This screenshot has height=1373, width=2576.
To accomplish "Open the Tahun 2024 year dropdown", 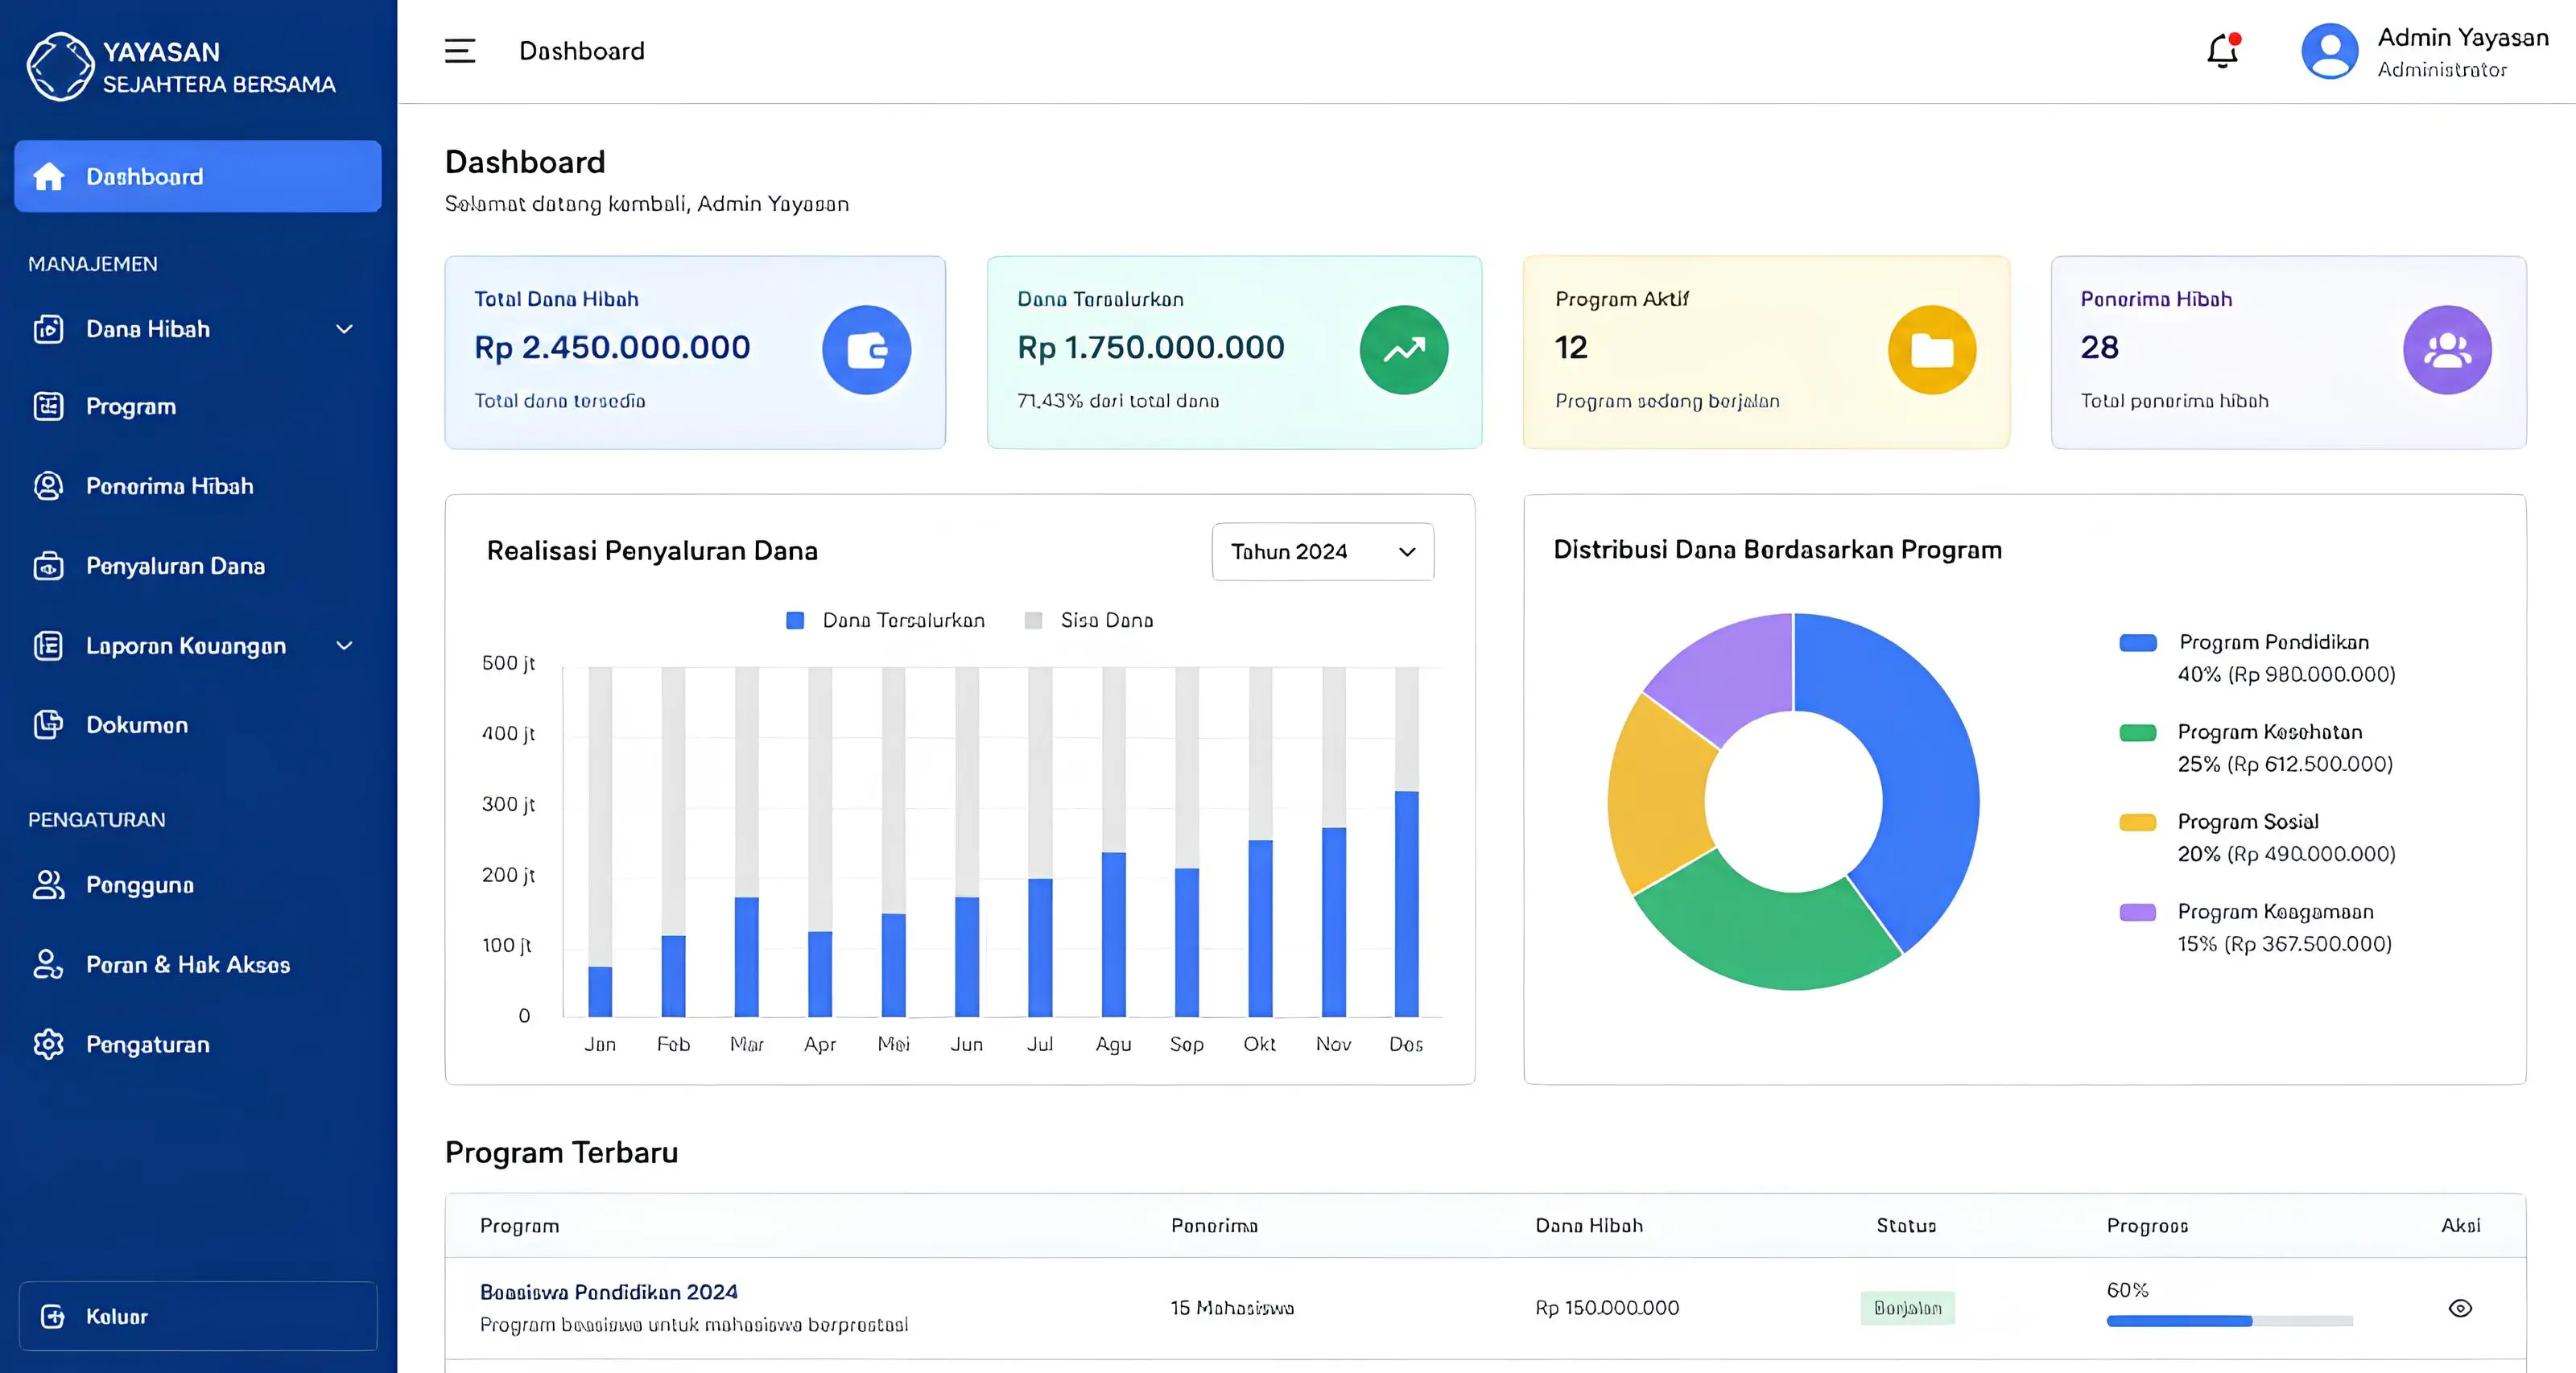I will click(1322, 551).
